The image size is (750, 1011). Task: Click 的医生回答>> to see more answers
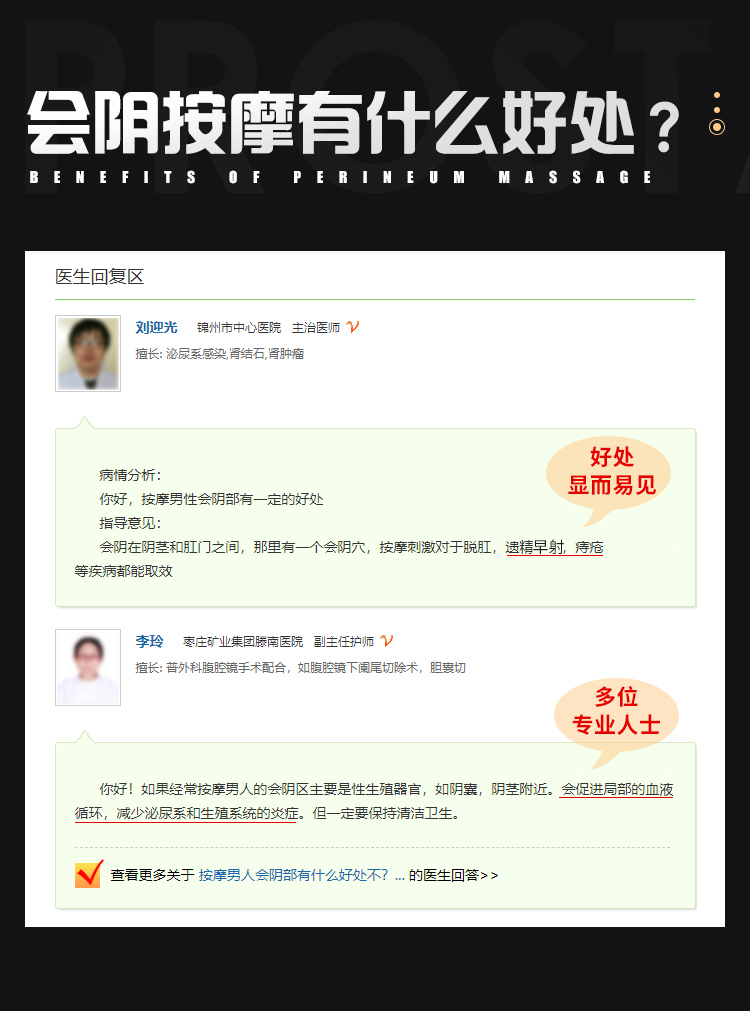pos(453,875)
